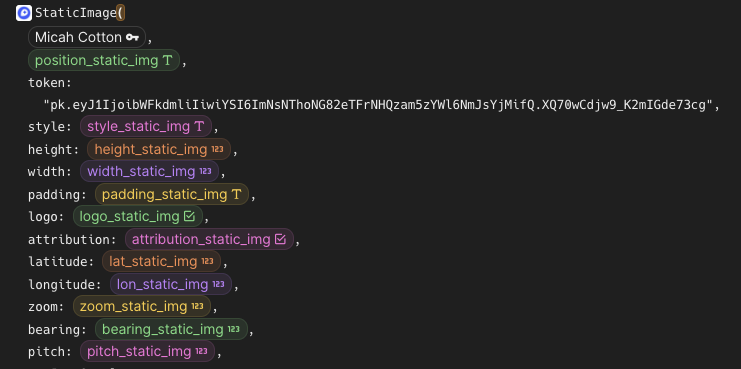Image resolution: width=741 pixels, height=369 pixels.
Task: Click the StaticImage function name
Action: pyautogui.click(x=75, y=13)
